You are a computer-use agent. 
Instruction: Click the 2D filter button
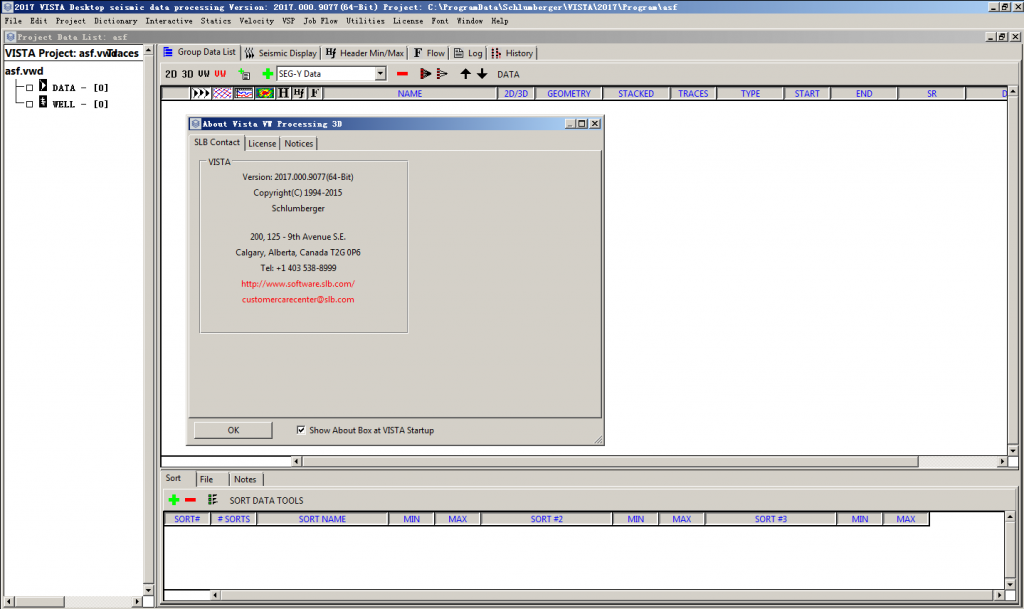pos(170,74)
